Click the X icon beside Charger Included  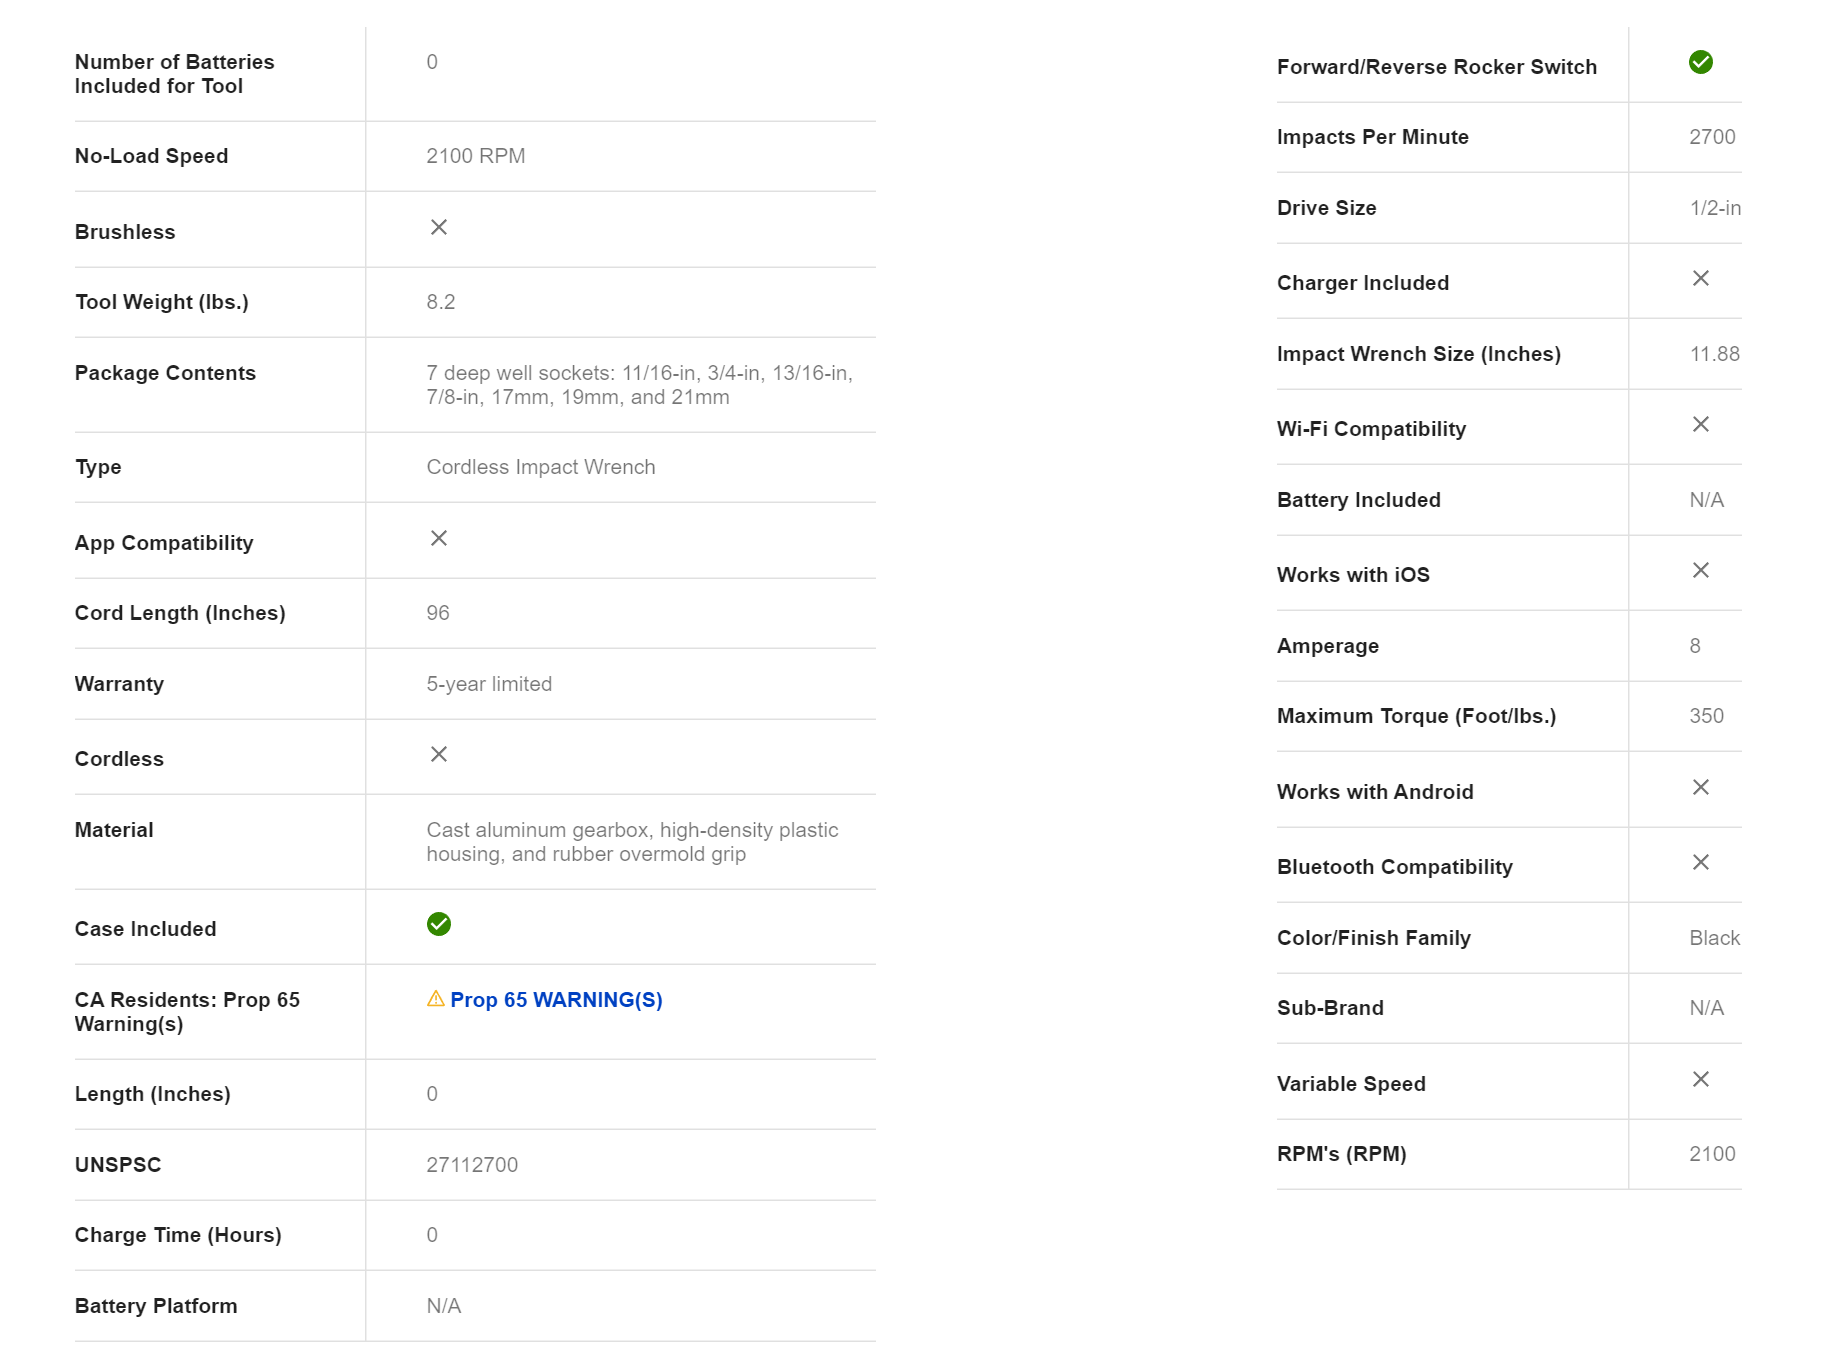(x=1700, y=278)
